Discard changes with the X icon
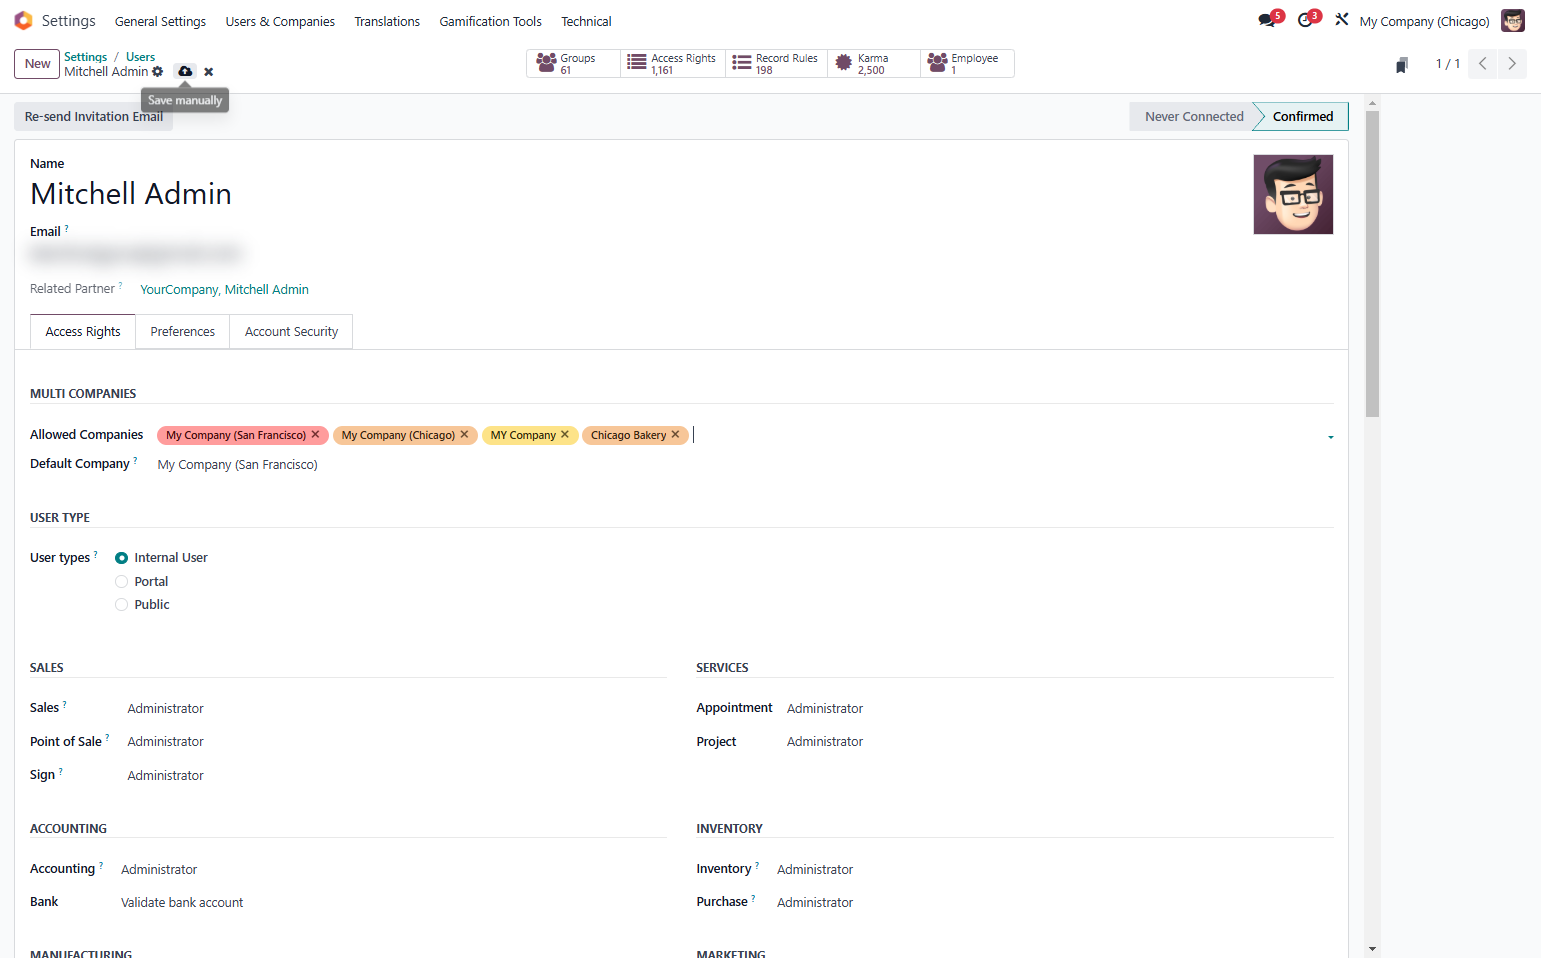 (209, 72)
